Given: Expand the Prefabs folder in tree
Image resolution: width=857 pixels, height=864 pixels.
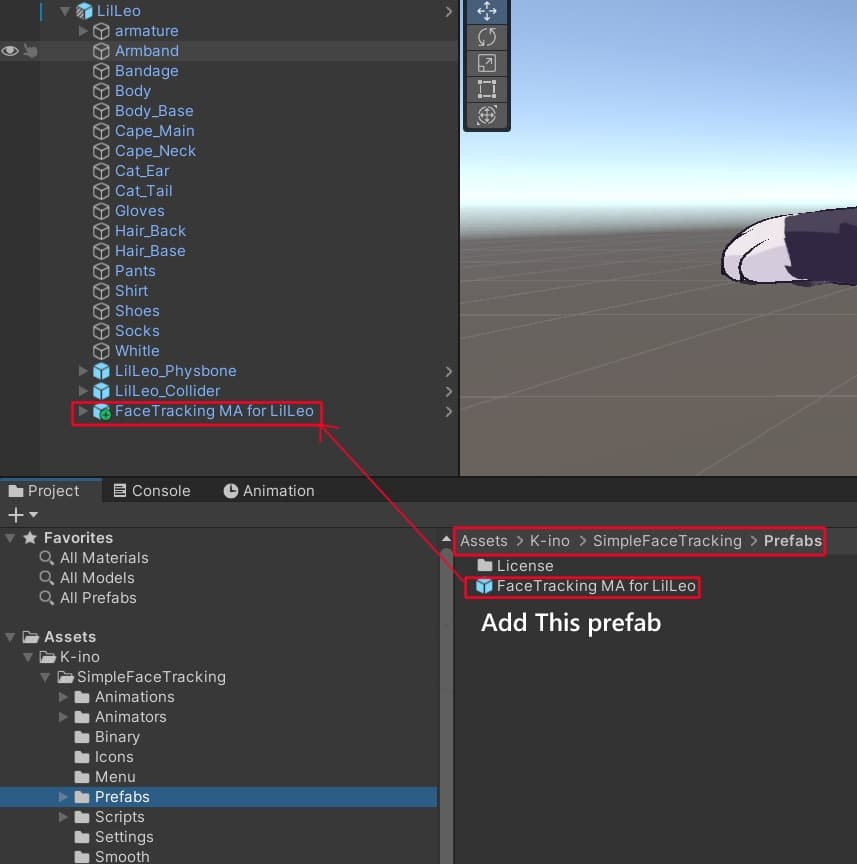Looking at the screenshot, I should point(63,797).
